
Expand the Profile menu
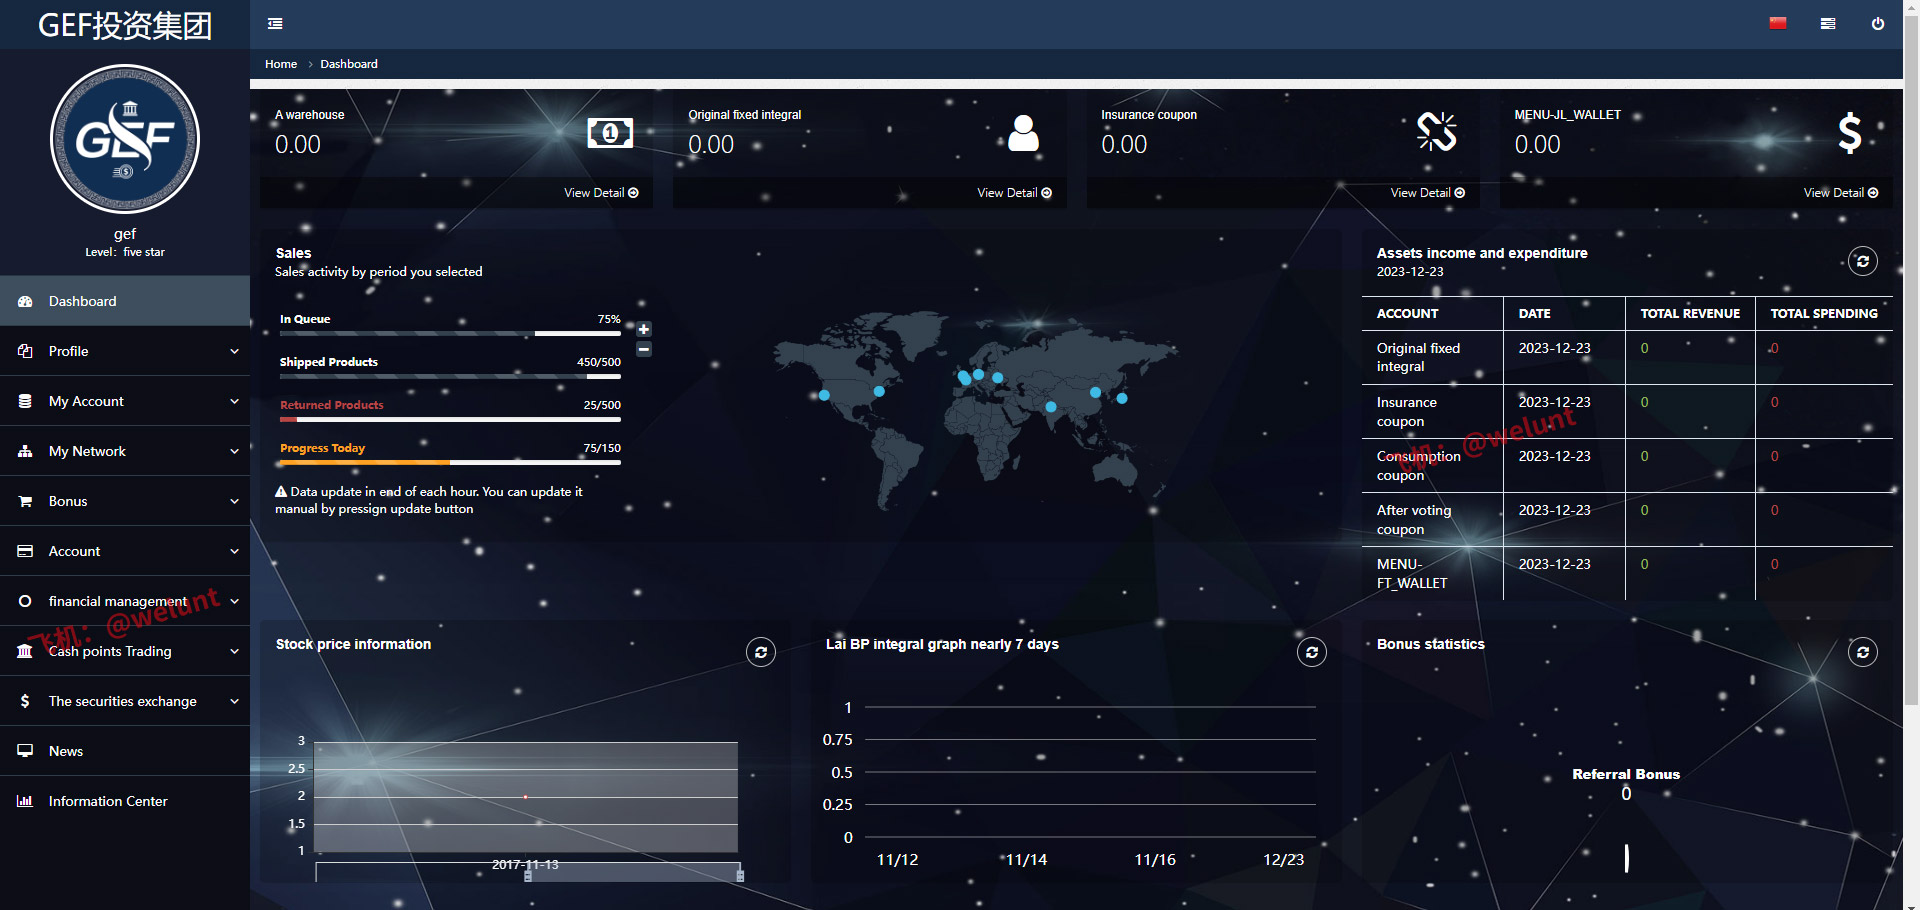point(125,351)
